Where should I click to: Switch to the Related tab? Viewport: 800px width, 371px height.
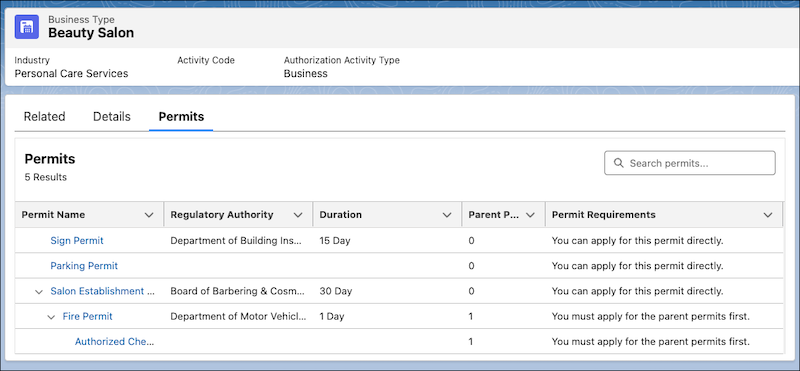tap(44, 116)
